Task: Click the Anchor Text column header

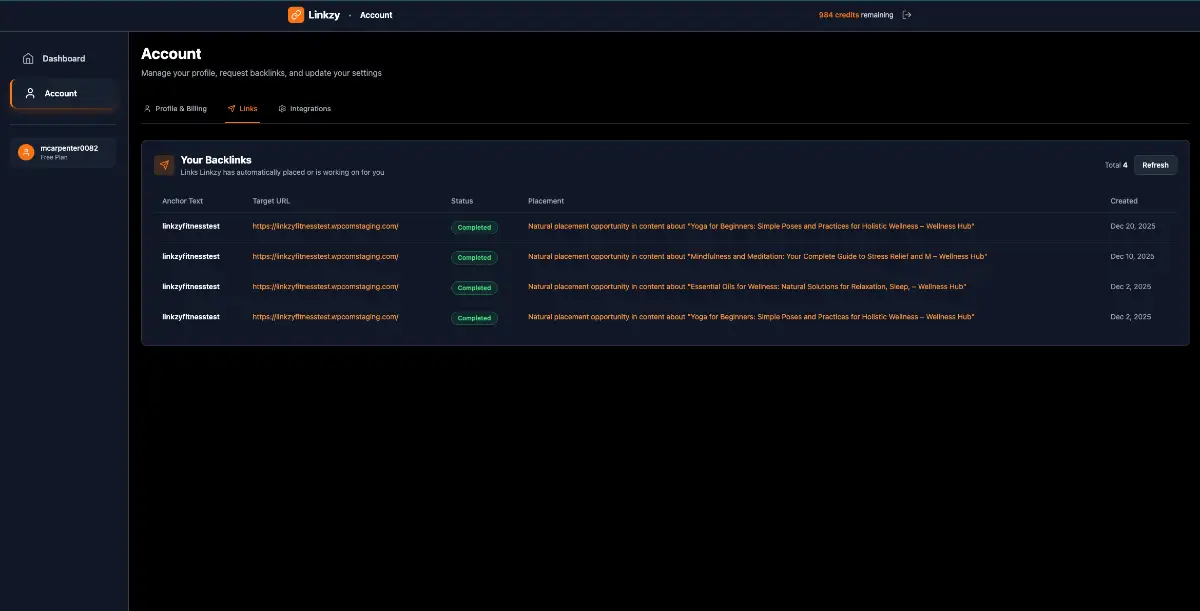Action: (182, 201)
